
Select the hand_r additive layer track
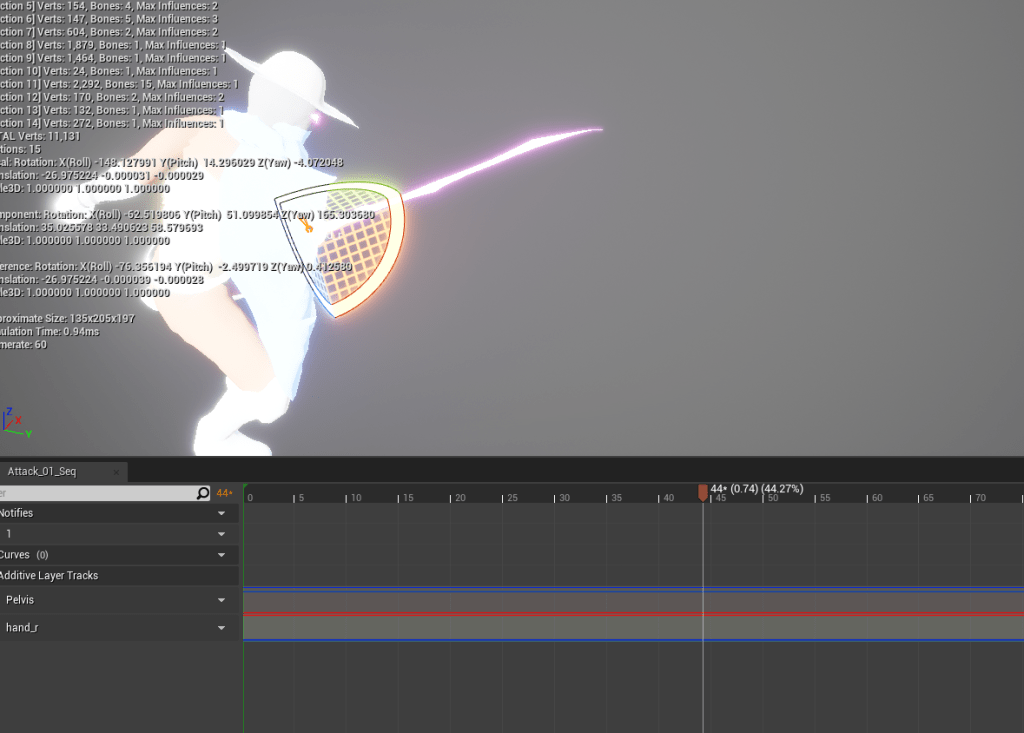pos(22,628)
